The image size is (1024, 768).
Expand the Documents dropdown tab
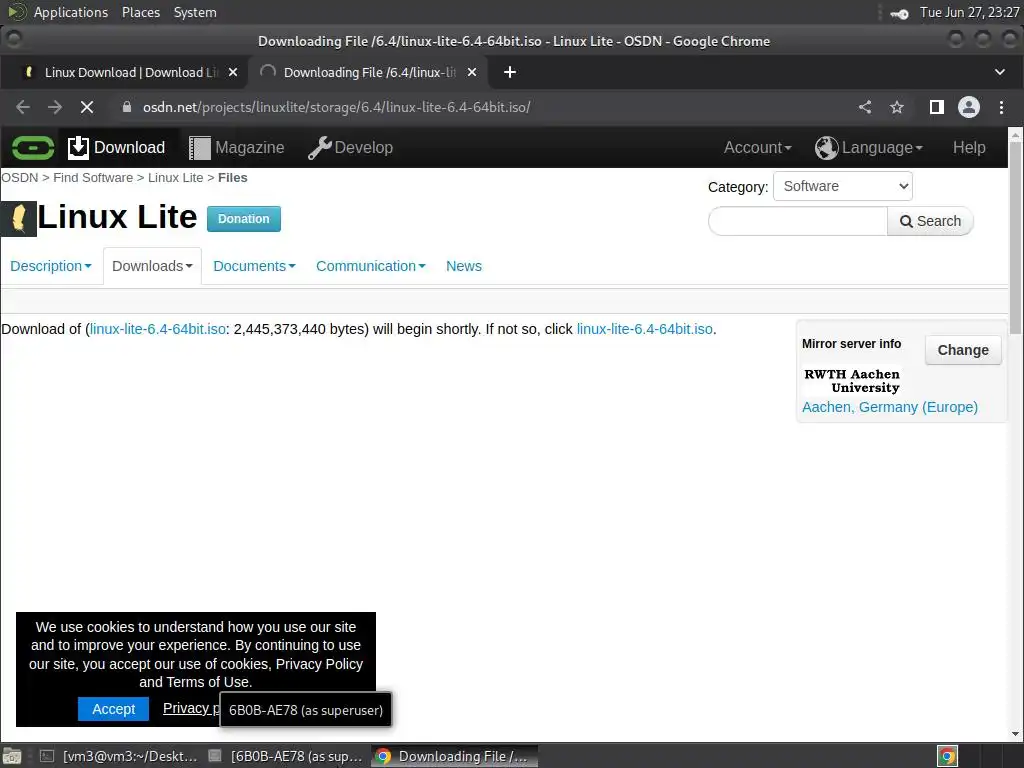254,266
